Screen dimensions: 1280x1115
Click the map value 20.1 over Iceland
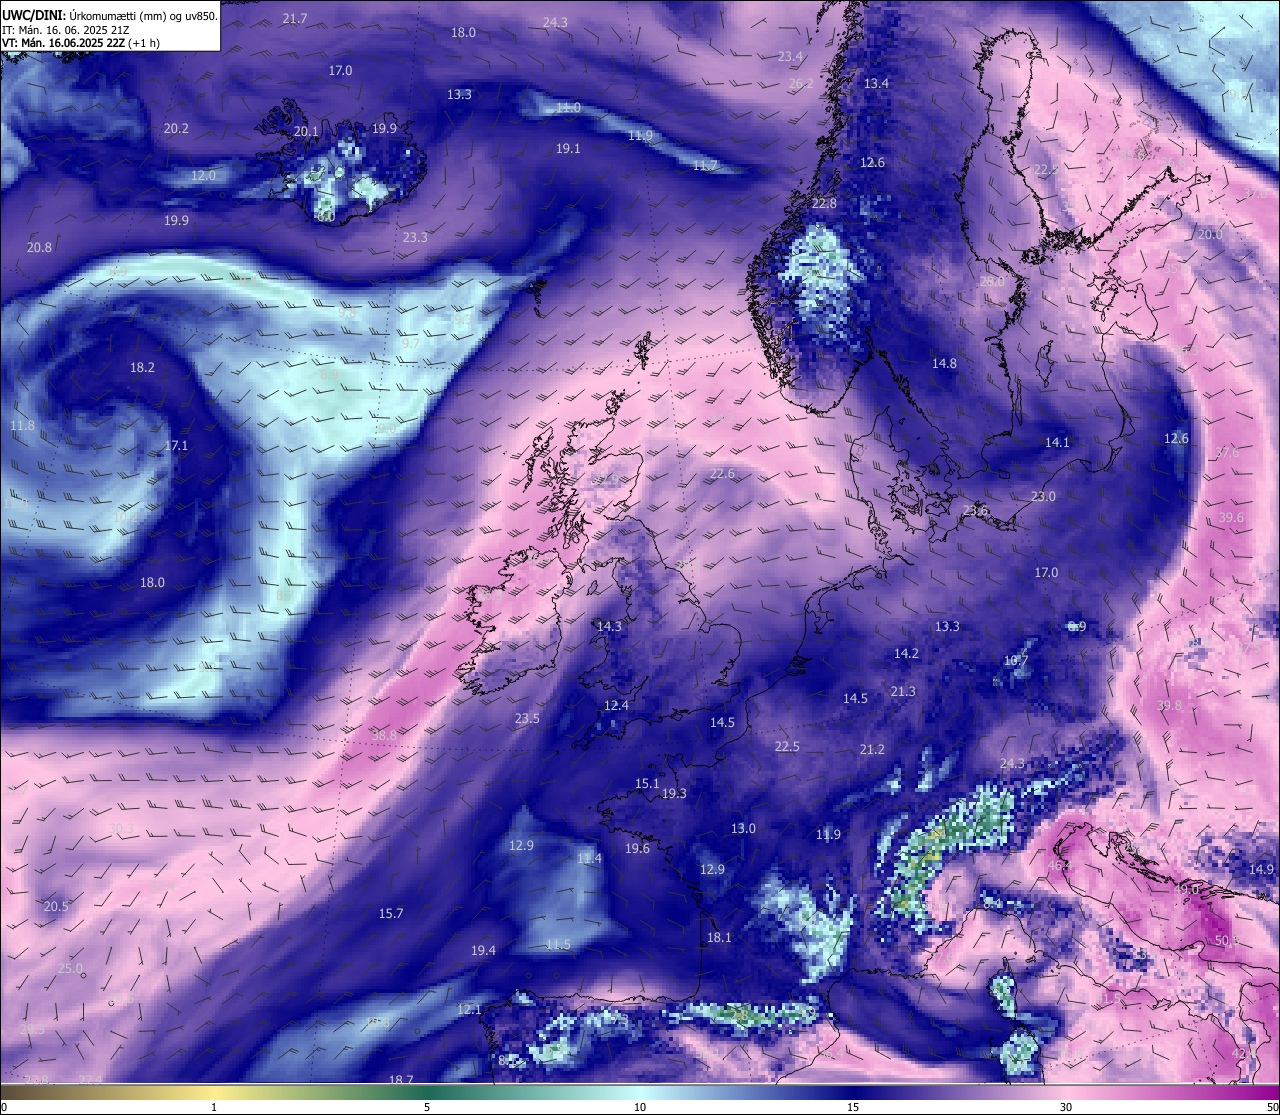pos(306,131)
